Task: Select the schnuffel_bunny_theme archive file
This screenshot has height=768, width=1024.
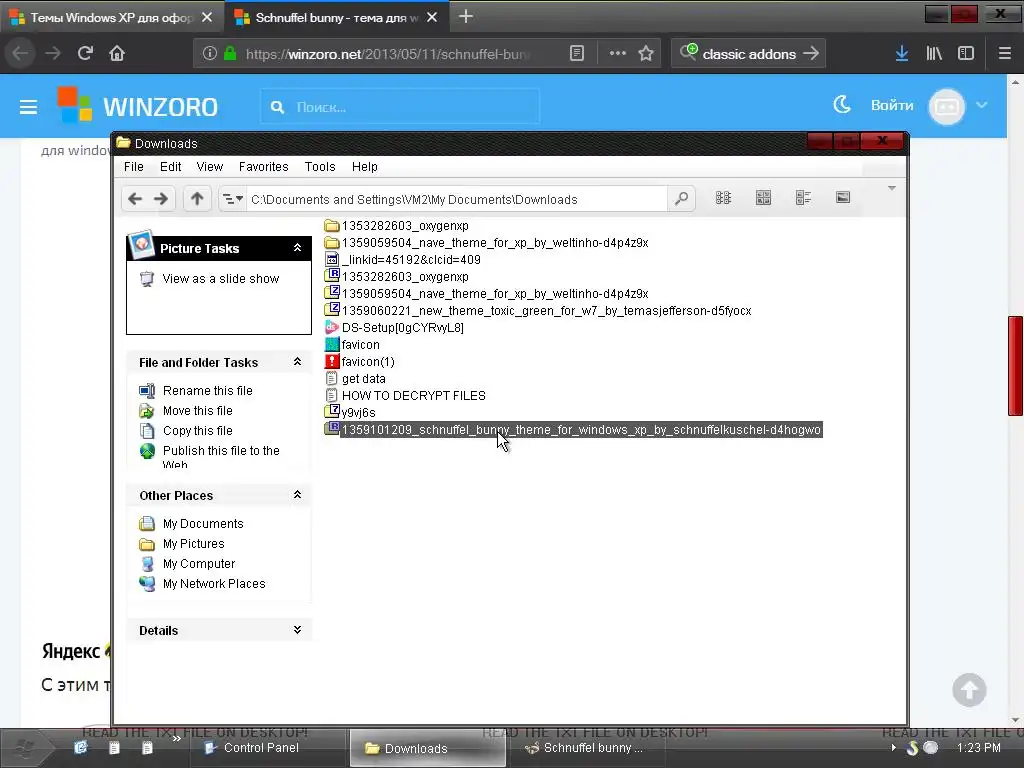Action: click(573, 430)
